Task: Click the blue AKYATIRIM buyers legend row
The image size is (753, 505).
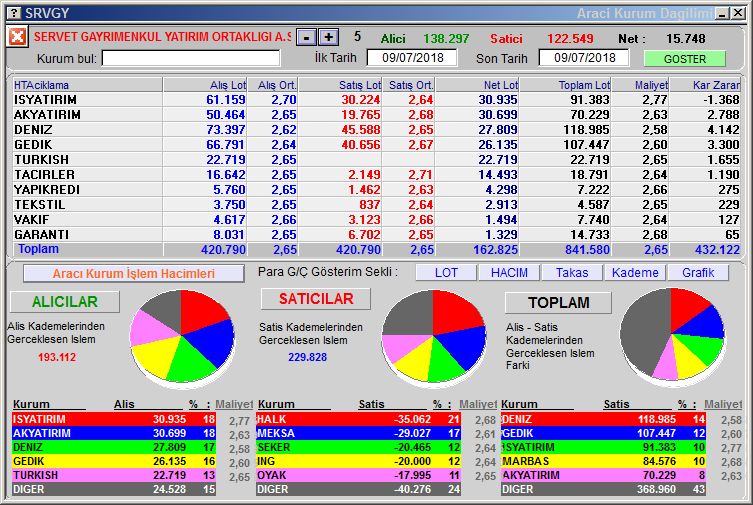Action: coord(114,433)
